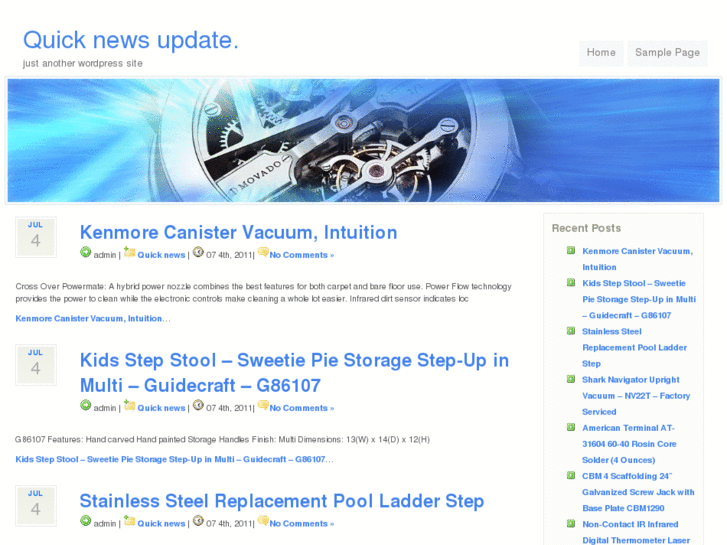Click category folder icon on Stainless Steel post

tap(129, 520)
